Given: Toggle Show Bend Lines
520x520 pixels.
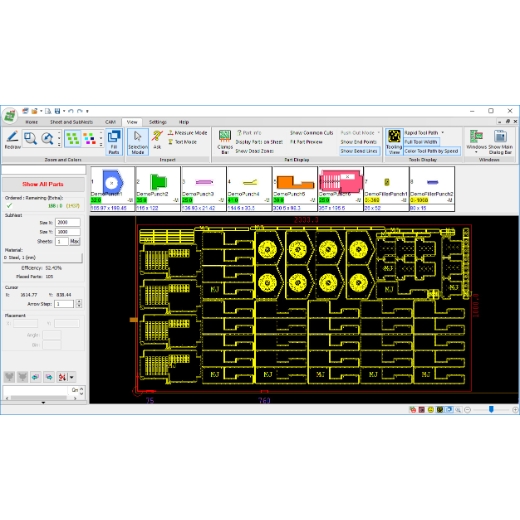Looking at the screenshot, I should (359, 151).
